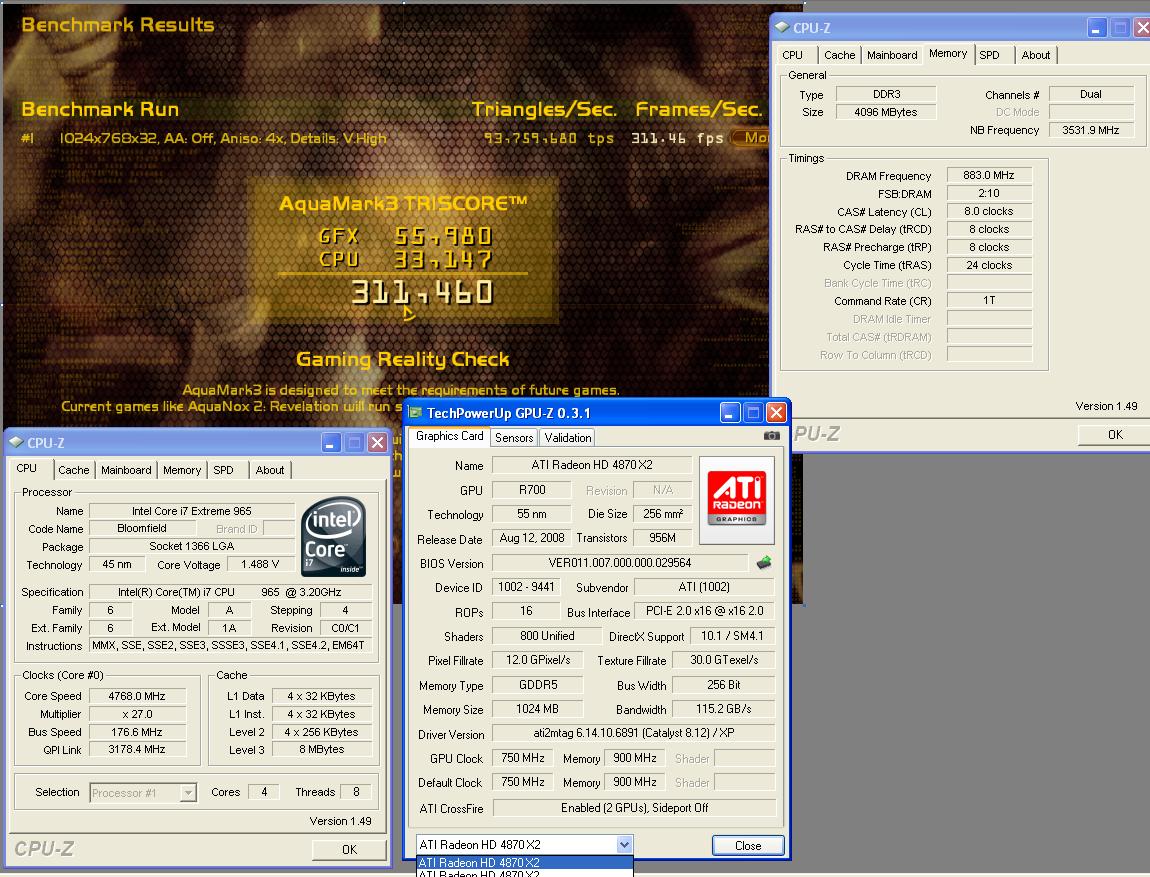
Task: Click the Memory Size 1024 MB field in GPU-Z
Action: 538,709
